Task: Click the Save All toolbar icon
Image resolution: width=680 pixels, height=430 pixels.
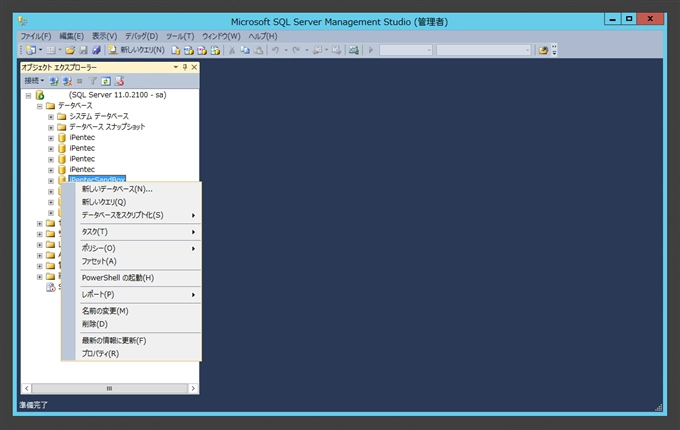Action: [x=96, y=50]
